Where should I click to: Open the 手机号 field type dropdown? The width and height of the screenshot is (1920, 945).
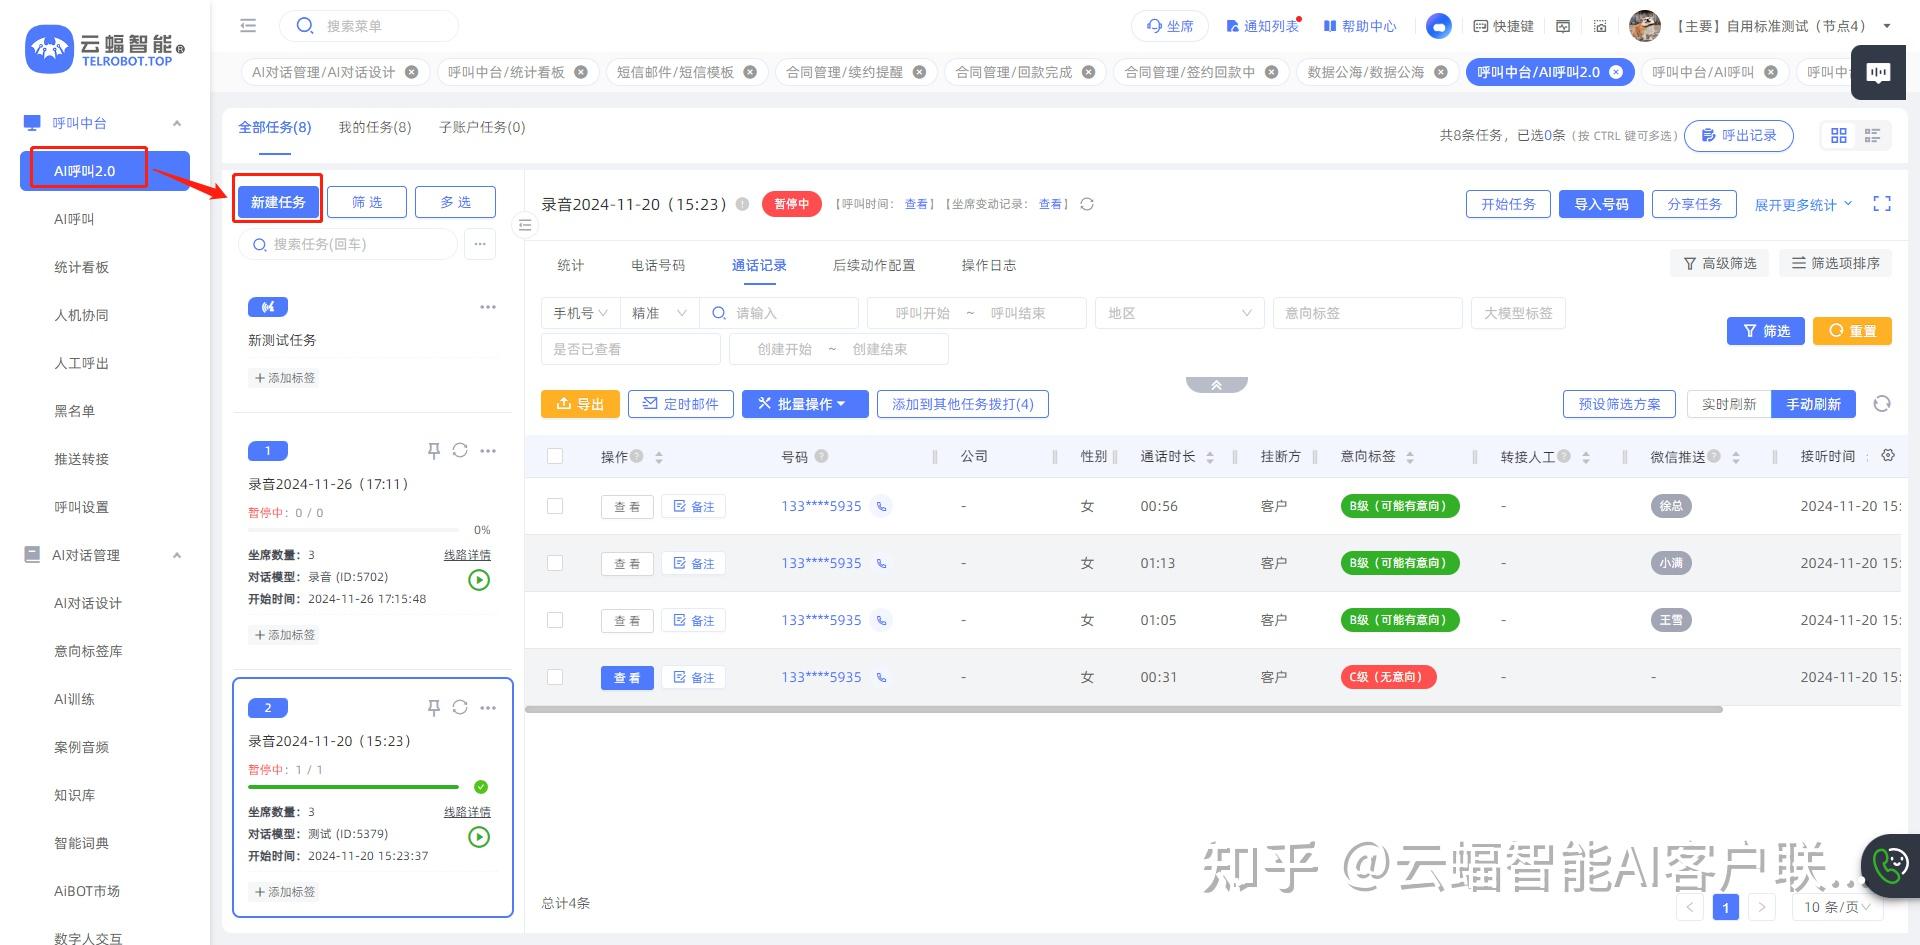580,313
